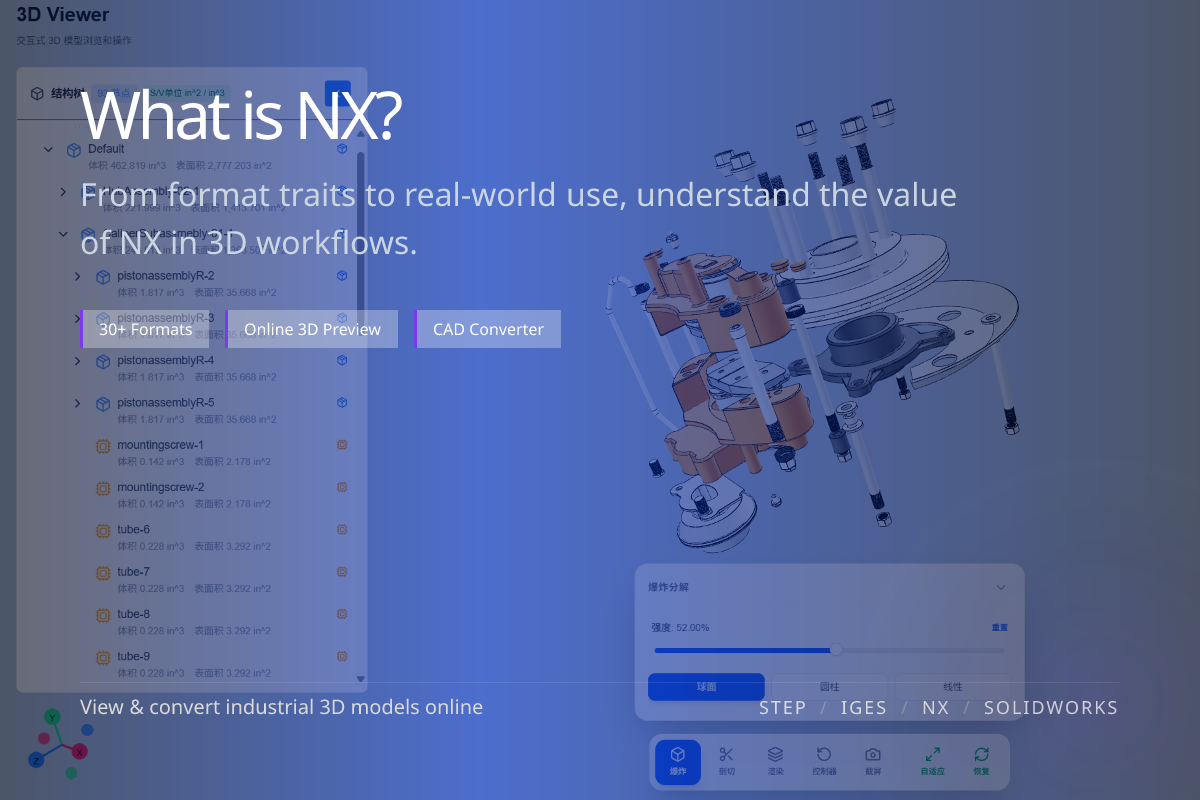Expand the pistonassemblyR-3 node
Image resolution: width=1200 pixels, height=800 pixels.
point(78,319)
